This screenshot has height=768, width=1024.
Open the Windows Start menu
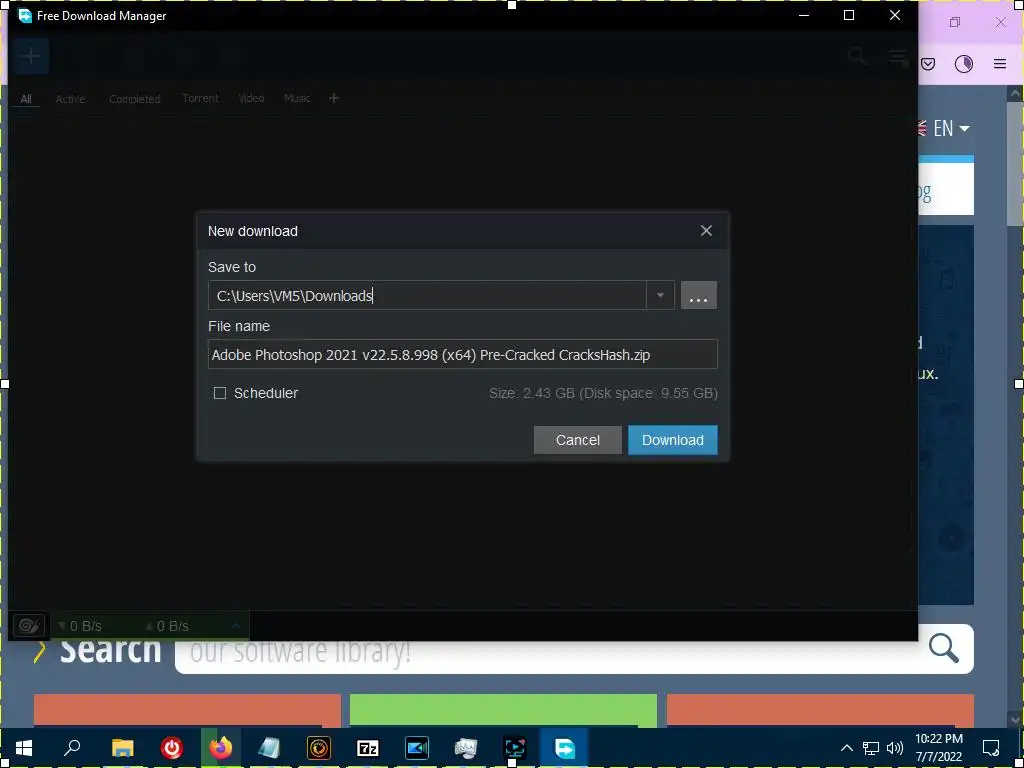24,748
